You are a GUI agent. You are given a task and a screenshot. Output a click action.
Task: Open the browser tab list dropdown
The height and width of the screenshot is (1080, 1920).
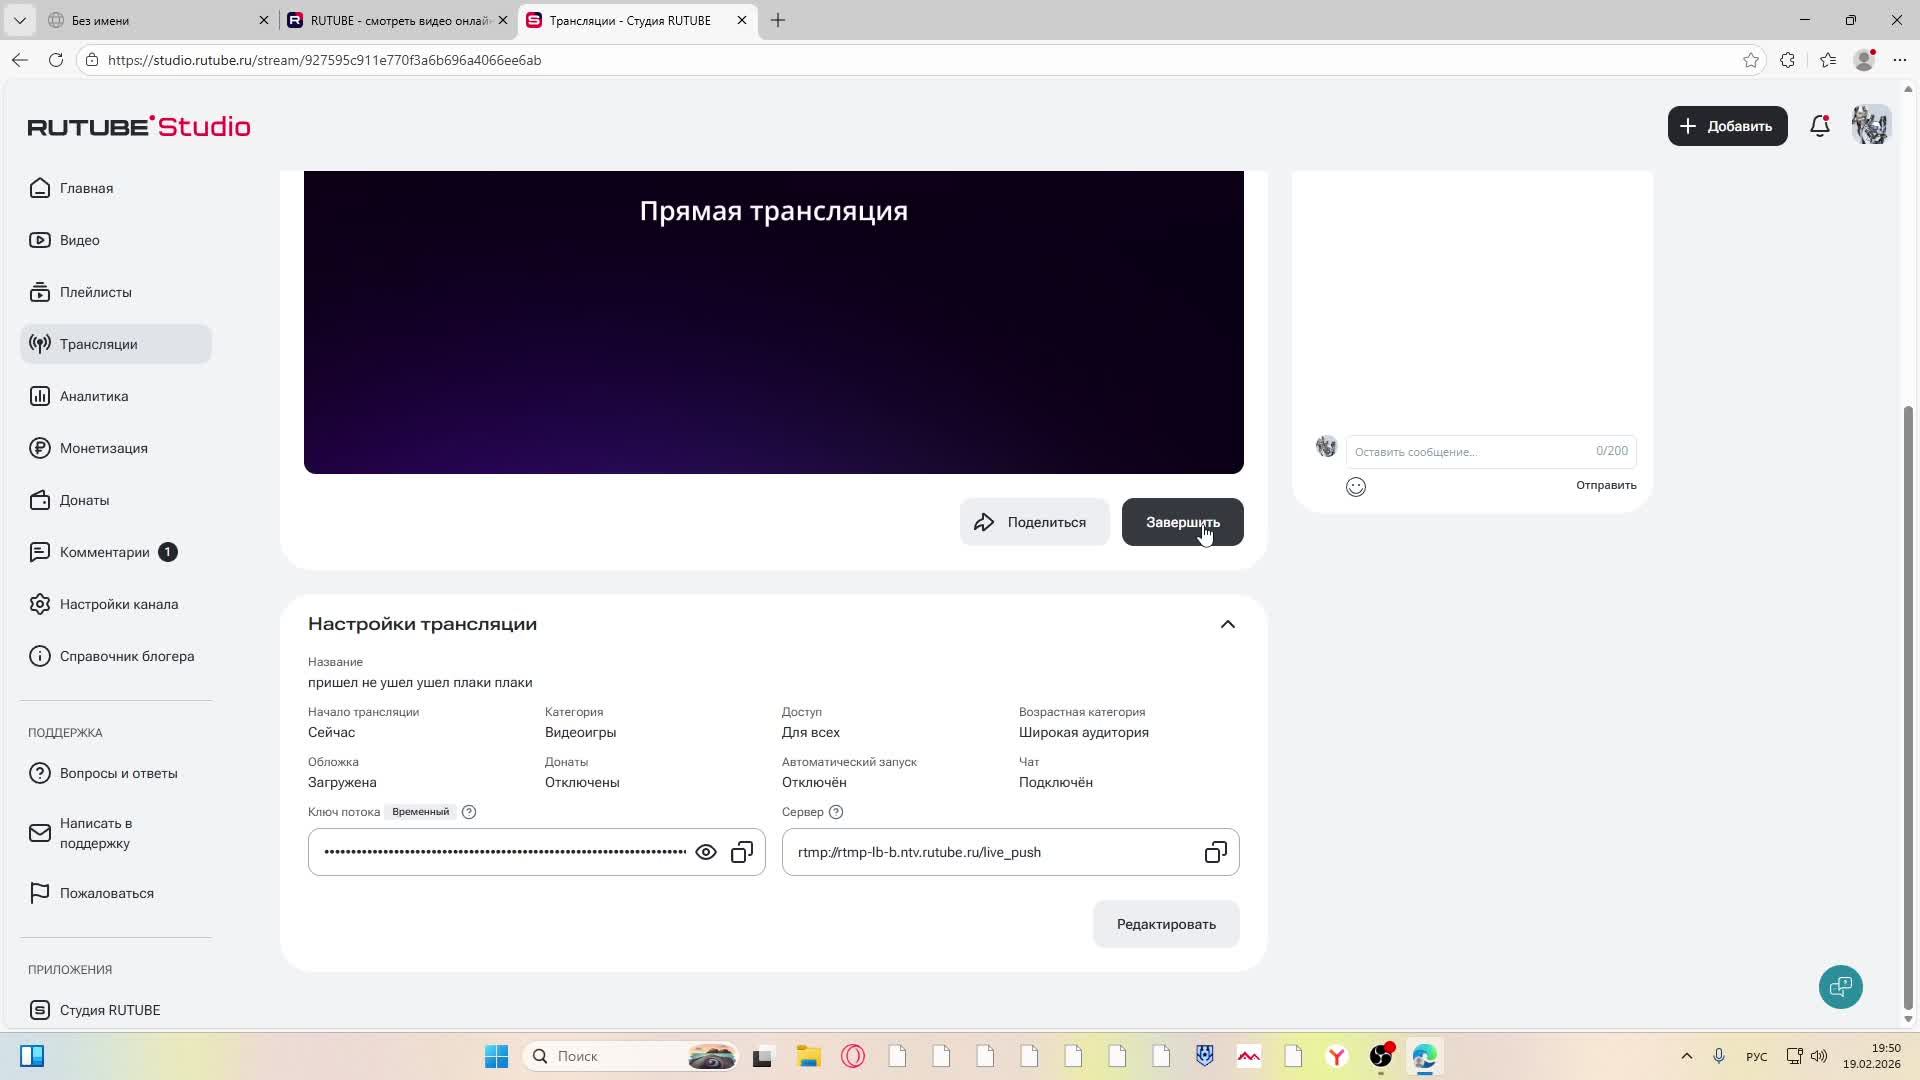click(19, 20)
